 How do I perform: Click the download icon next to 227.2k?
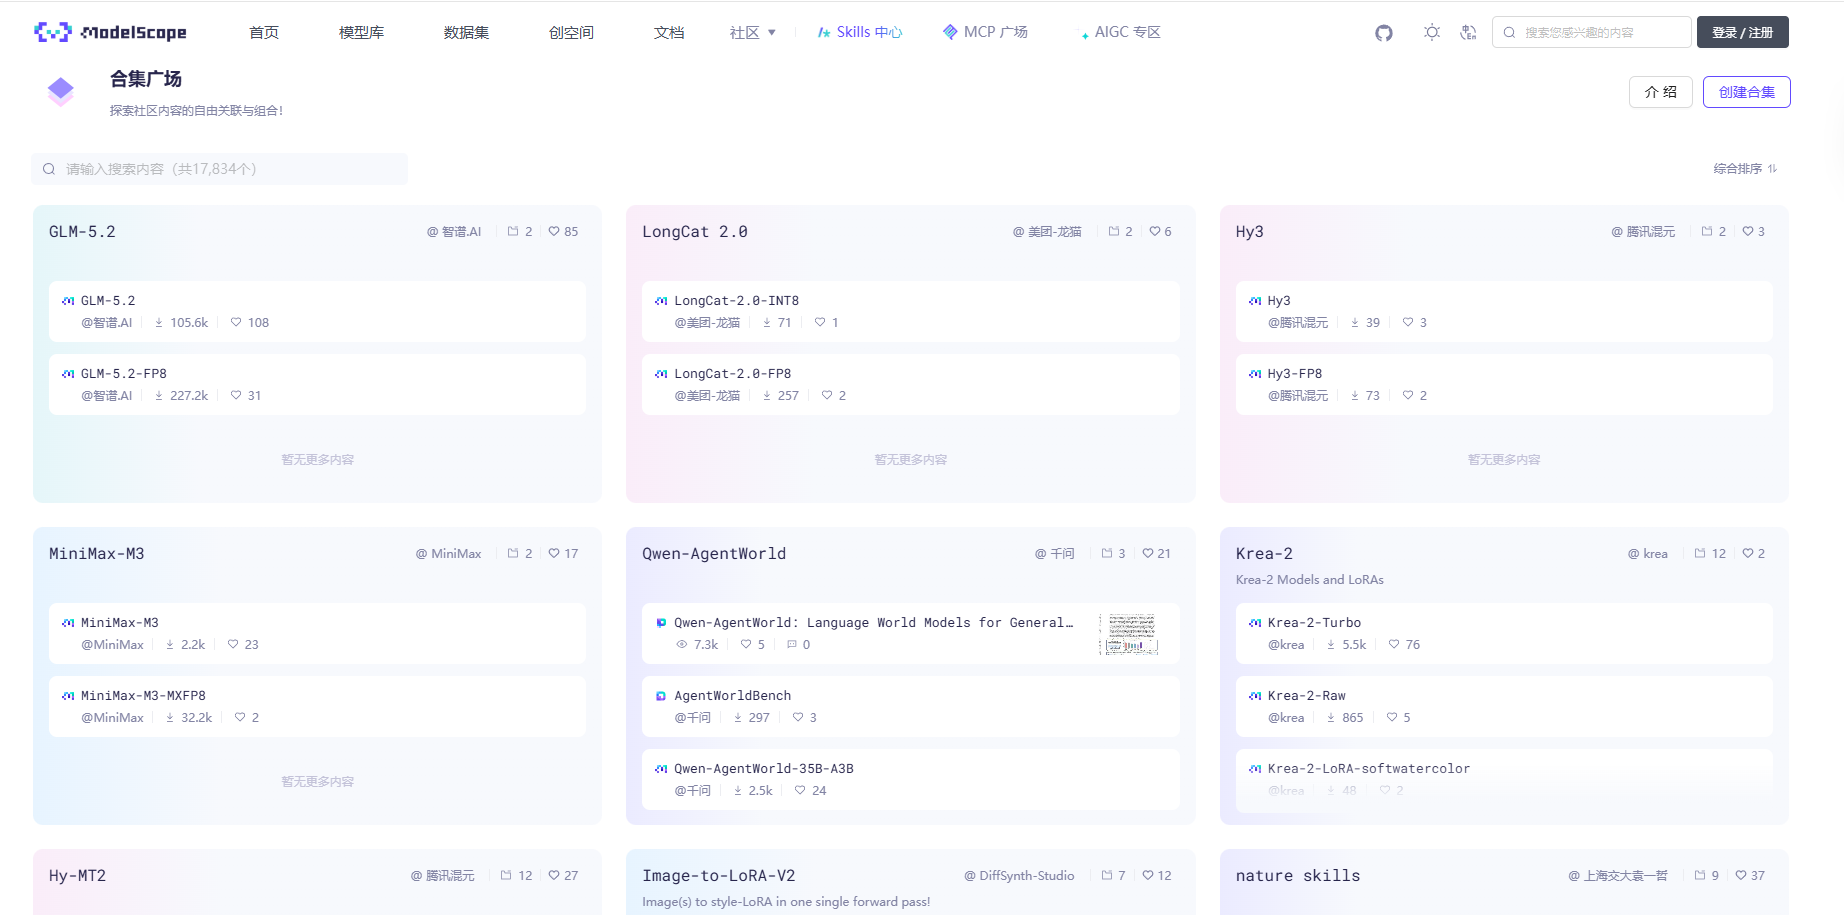coord(159,396)
